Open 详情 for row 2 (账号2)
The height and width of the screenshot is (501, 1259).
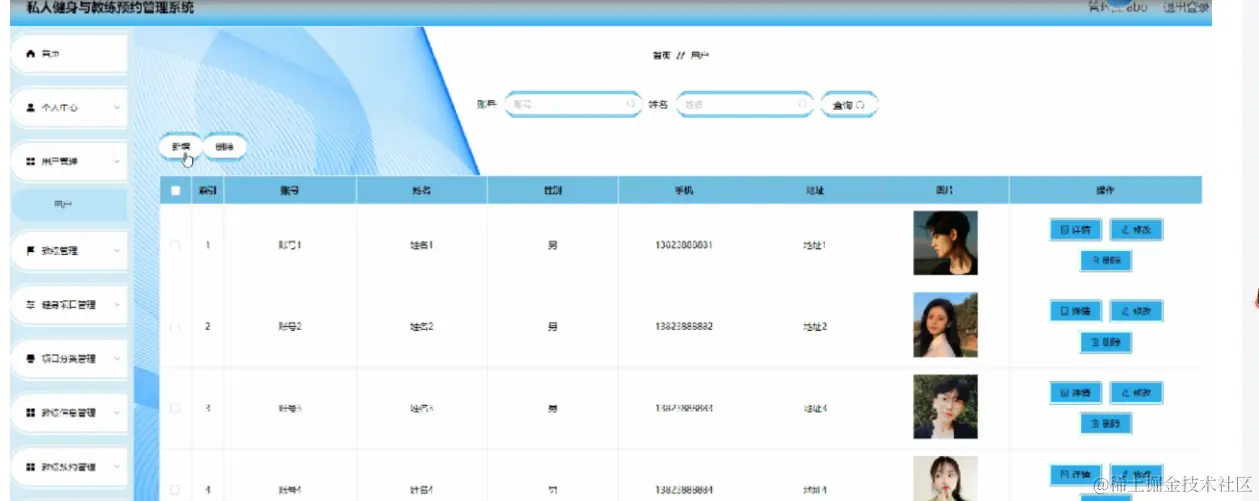1075,311
